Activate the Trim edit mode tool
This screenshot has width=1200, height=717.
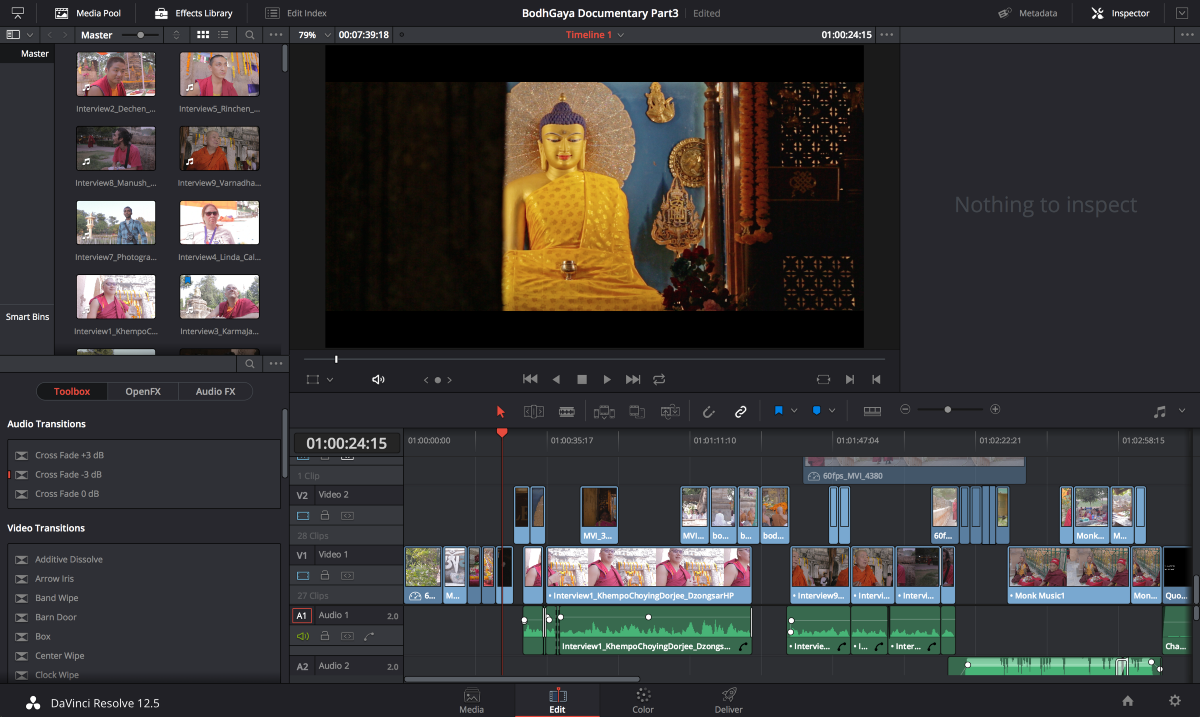(533, 411)
